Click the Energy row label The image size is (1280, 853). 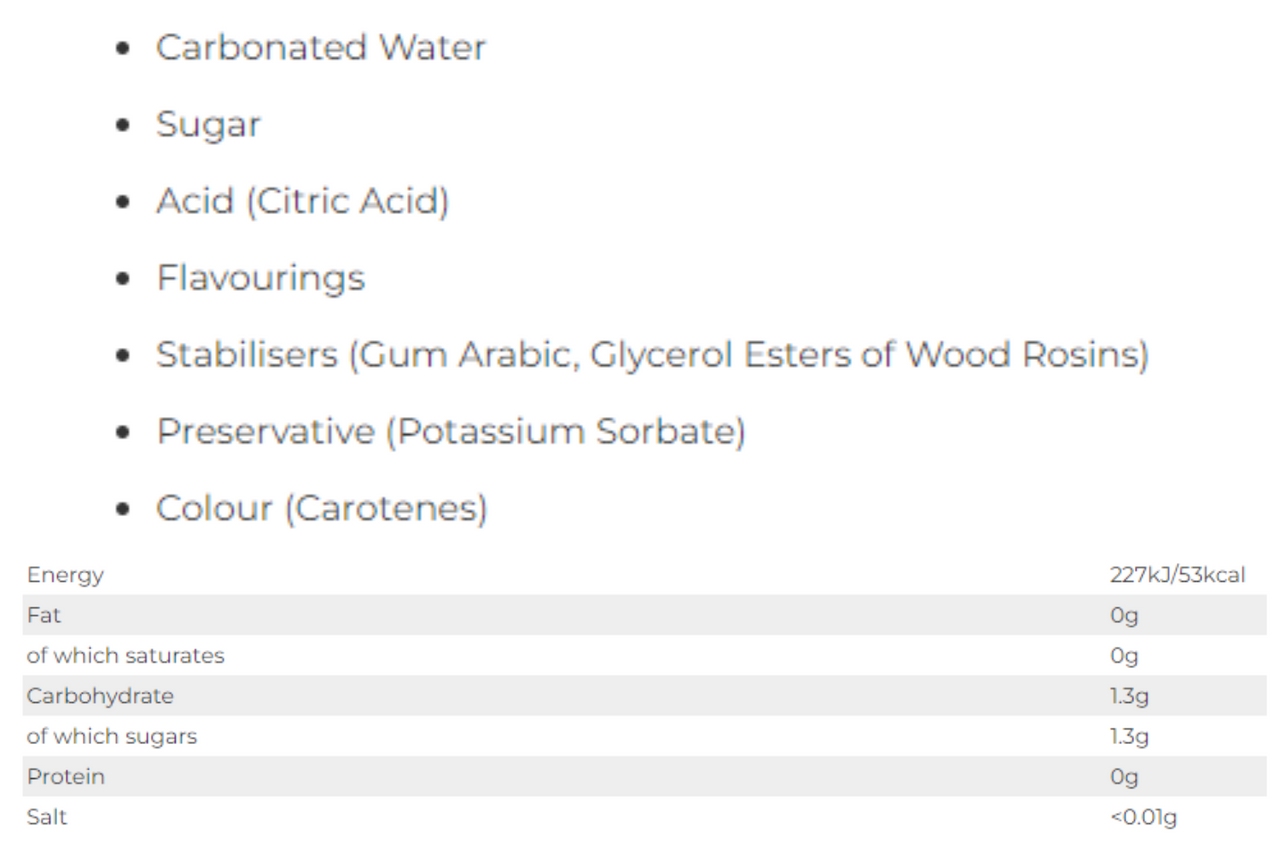(x=65, y=576)
